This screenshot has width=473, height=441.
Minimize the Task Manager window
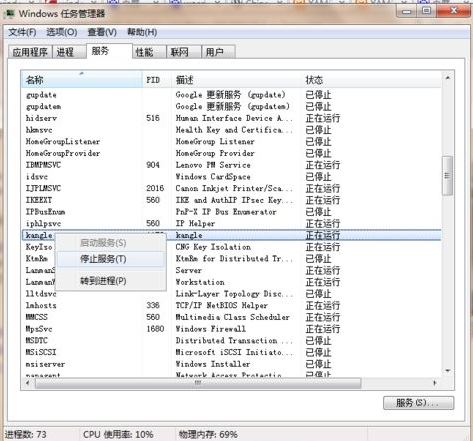[407, 11]
